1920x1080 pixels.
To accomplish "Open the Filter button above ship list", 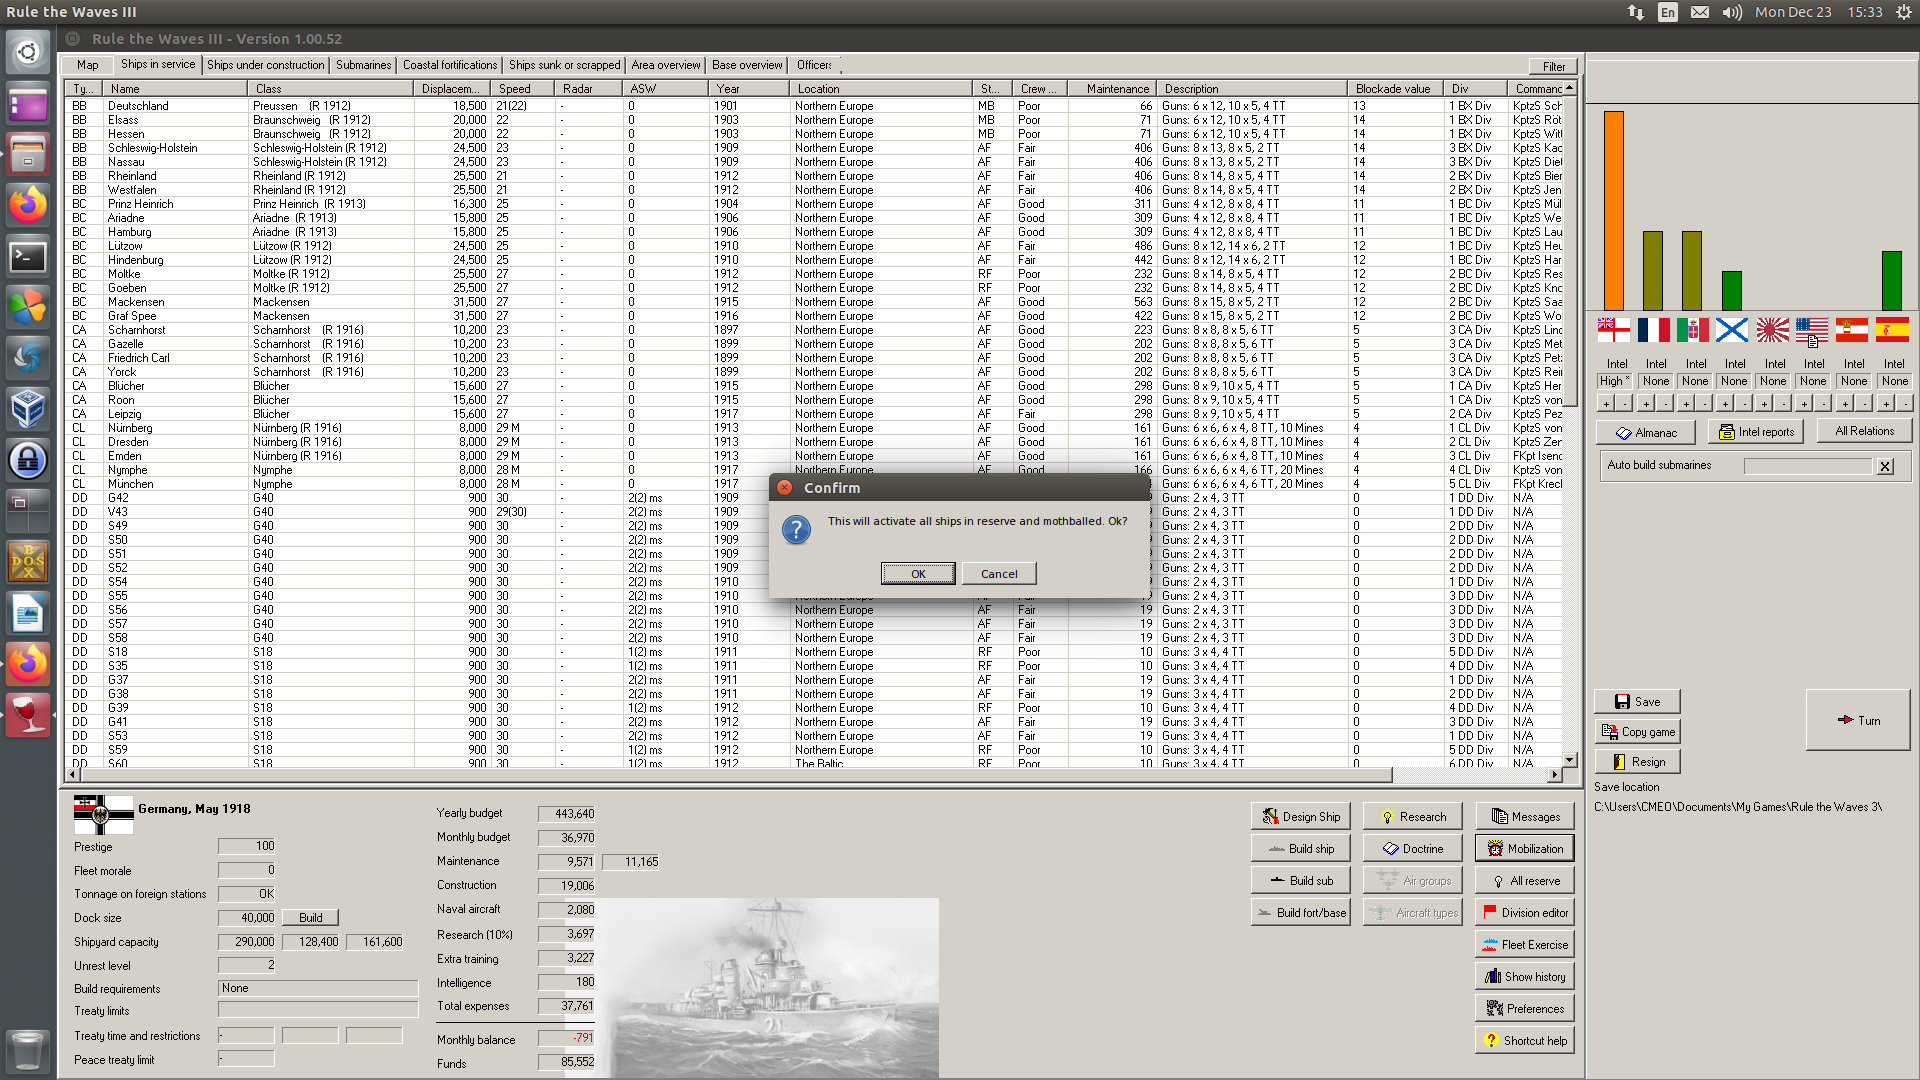I will point(1553,66).
